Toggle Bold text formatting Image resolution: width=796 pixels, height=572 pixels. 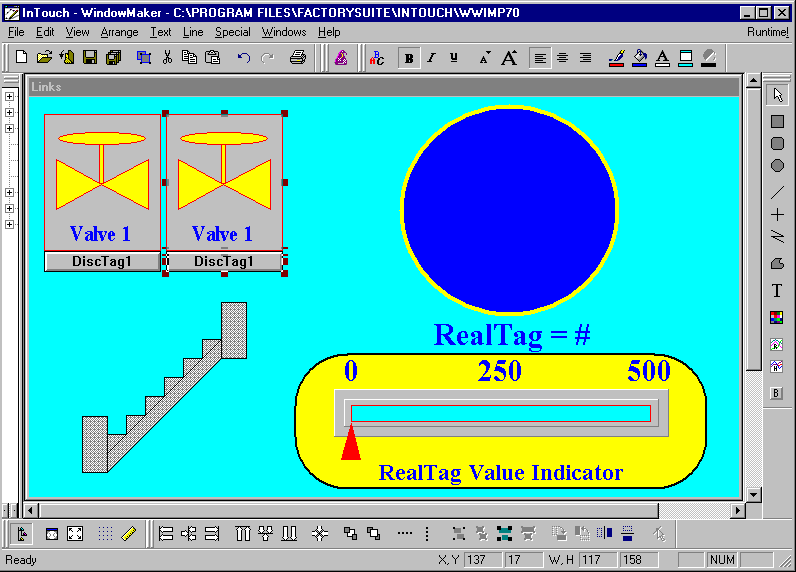point(409,58)
